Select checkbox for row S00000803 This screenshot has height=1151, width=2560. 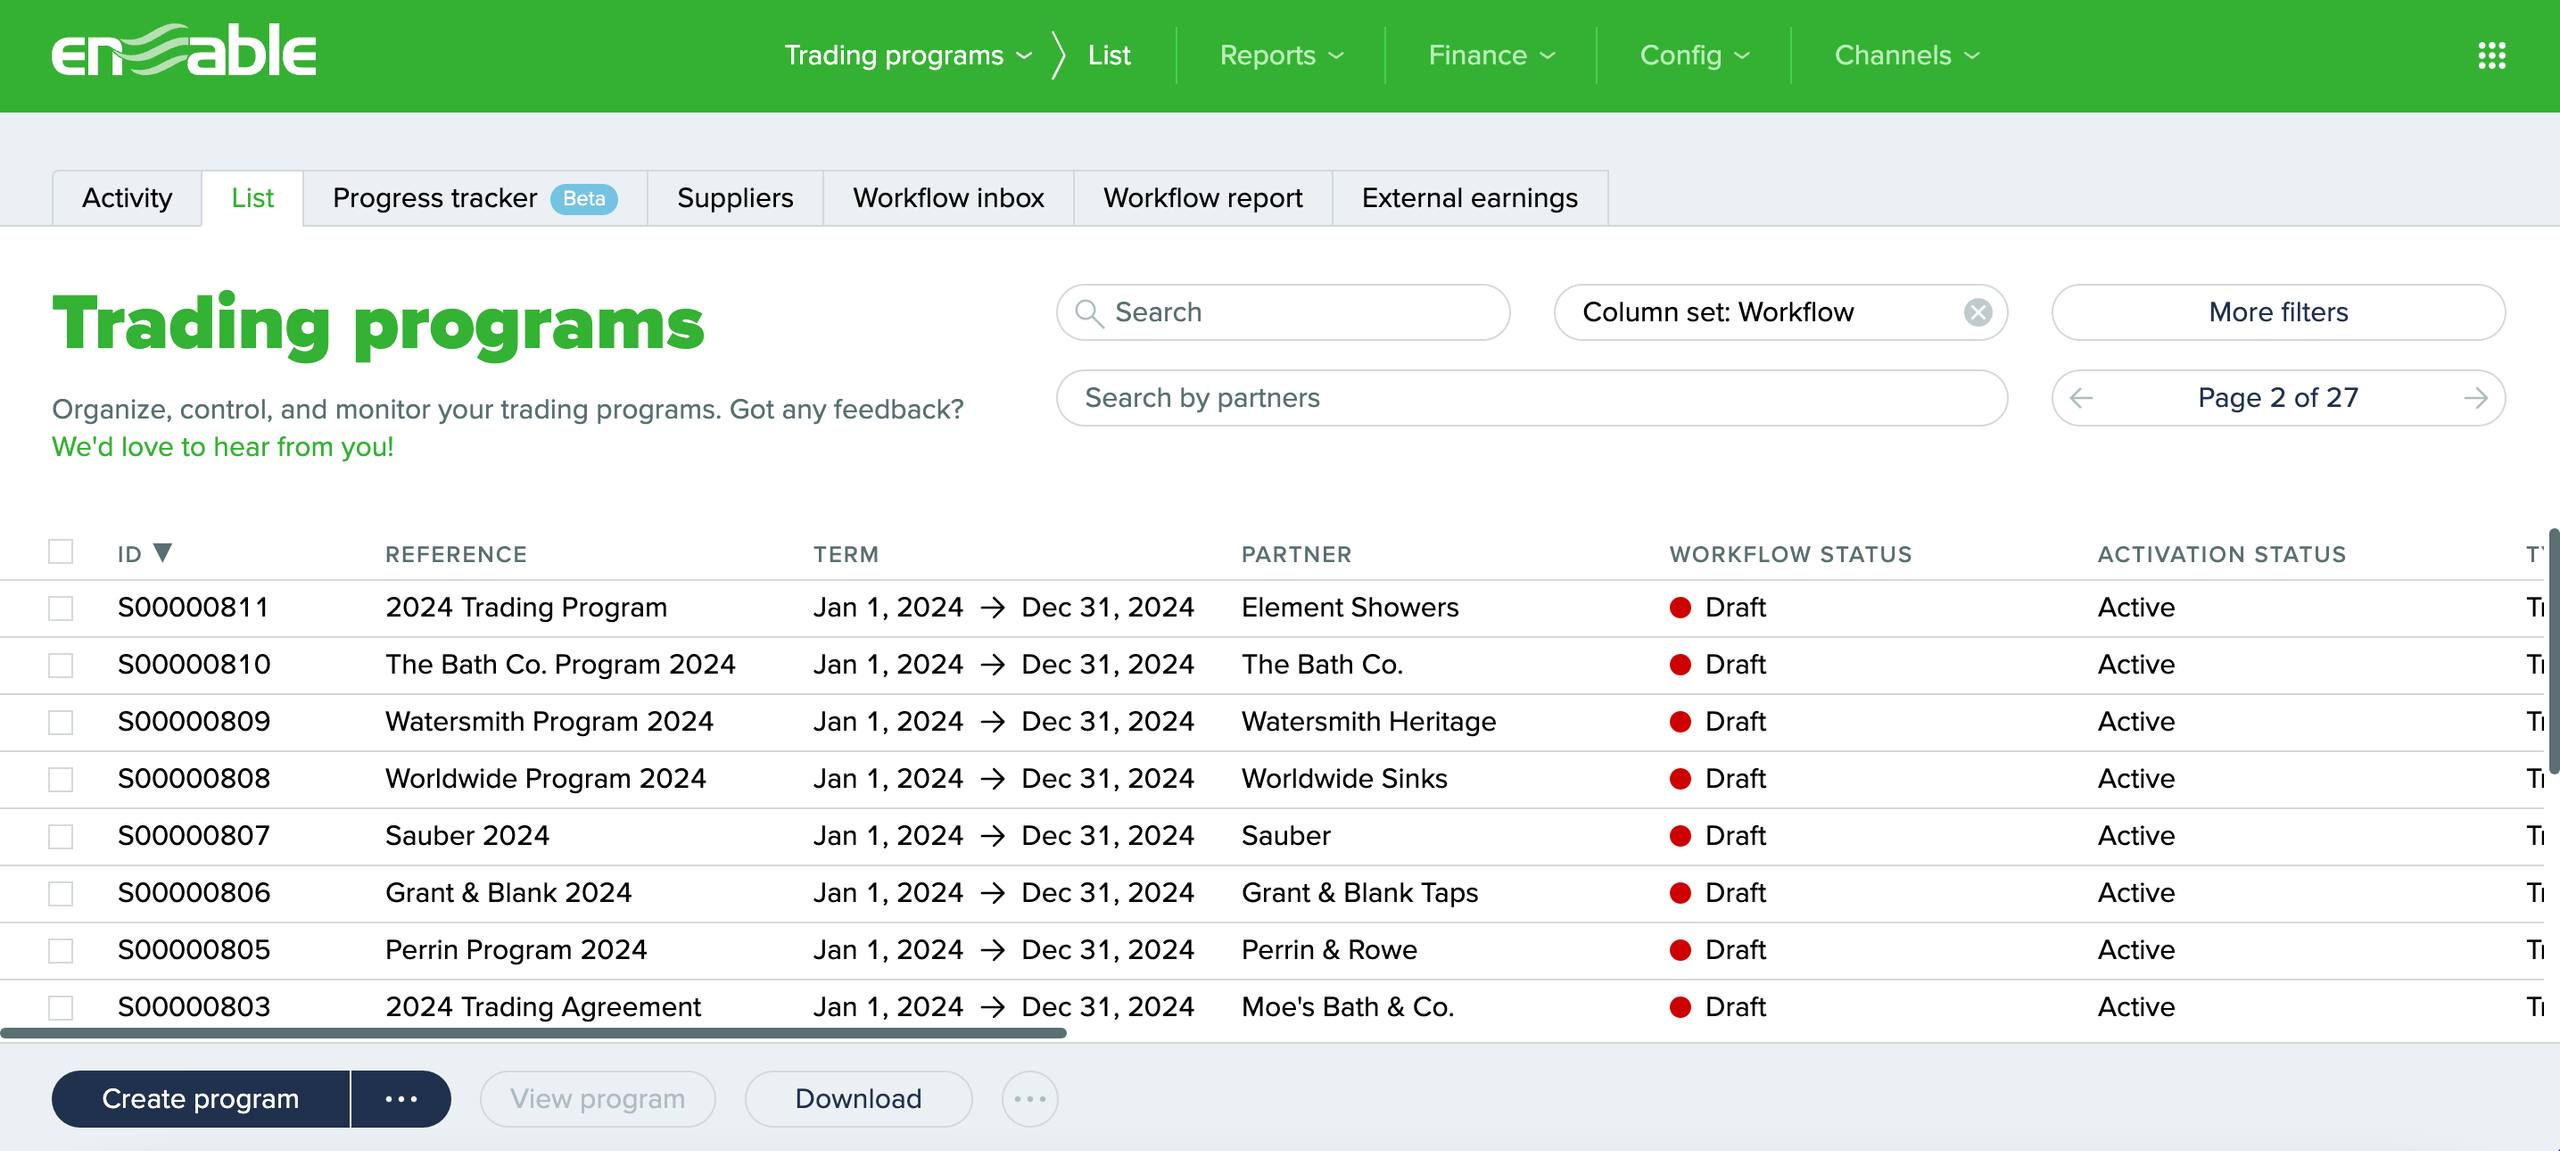pyautogui.click(x=61, y=1007)
